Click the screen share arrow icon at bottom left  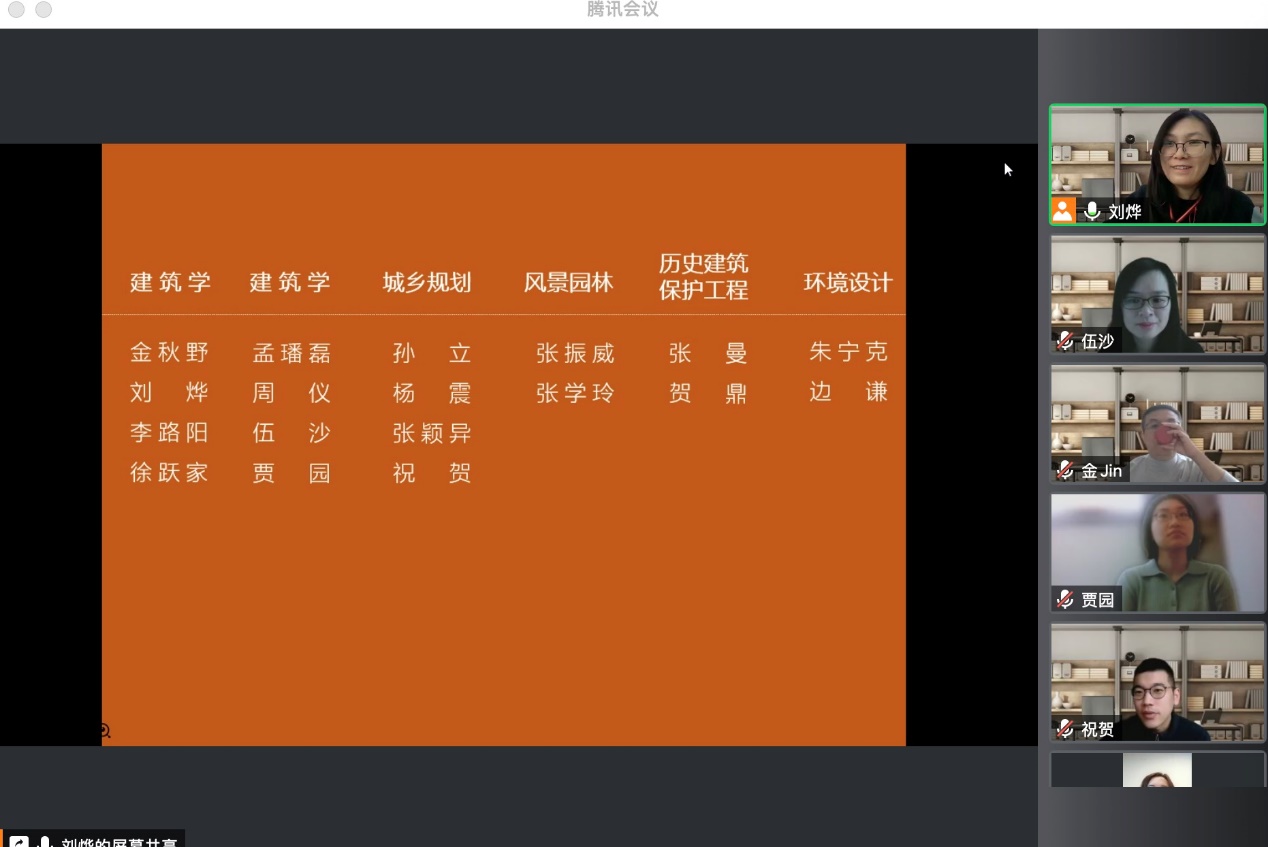(x=19, y=842)
